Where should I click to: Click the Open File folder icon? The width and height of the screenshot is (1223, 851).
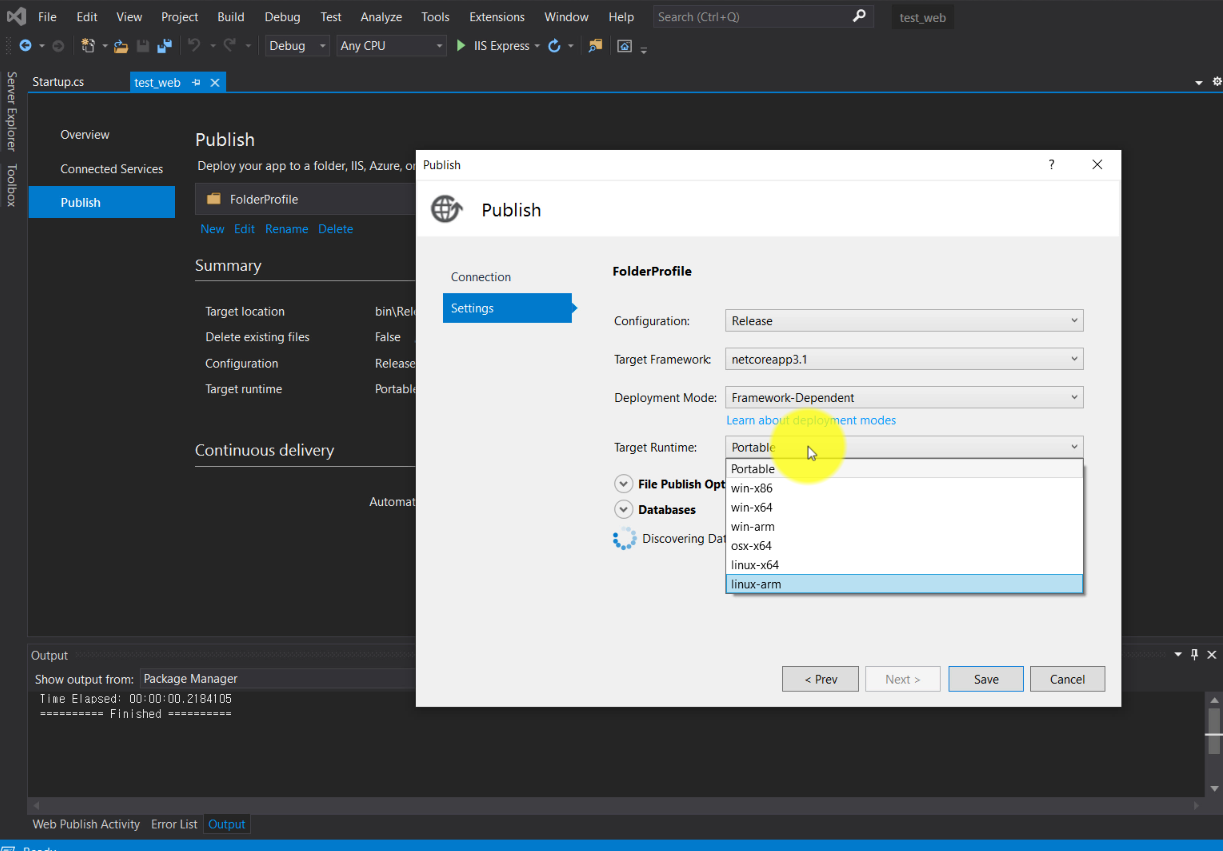tap(121, 46)
